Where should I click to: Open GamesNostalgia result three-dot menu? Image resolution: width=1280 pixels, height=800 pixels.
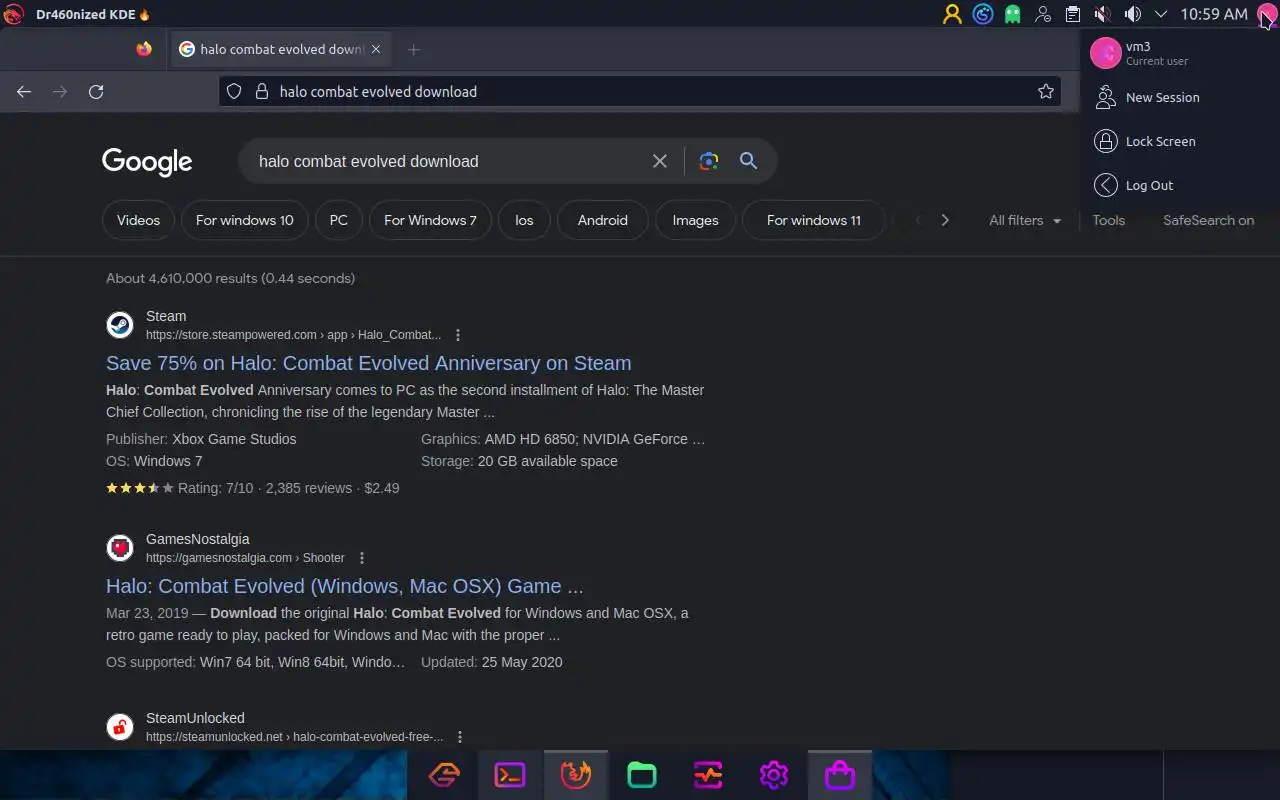tap(362, 558)
